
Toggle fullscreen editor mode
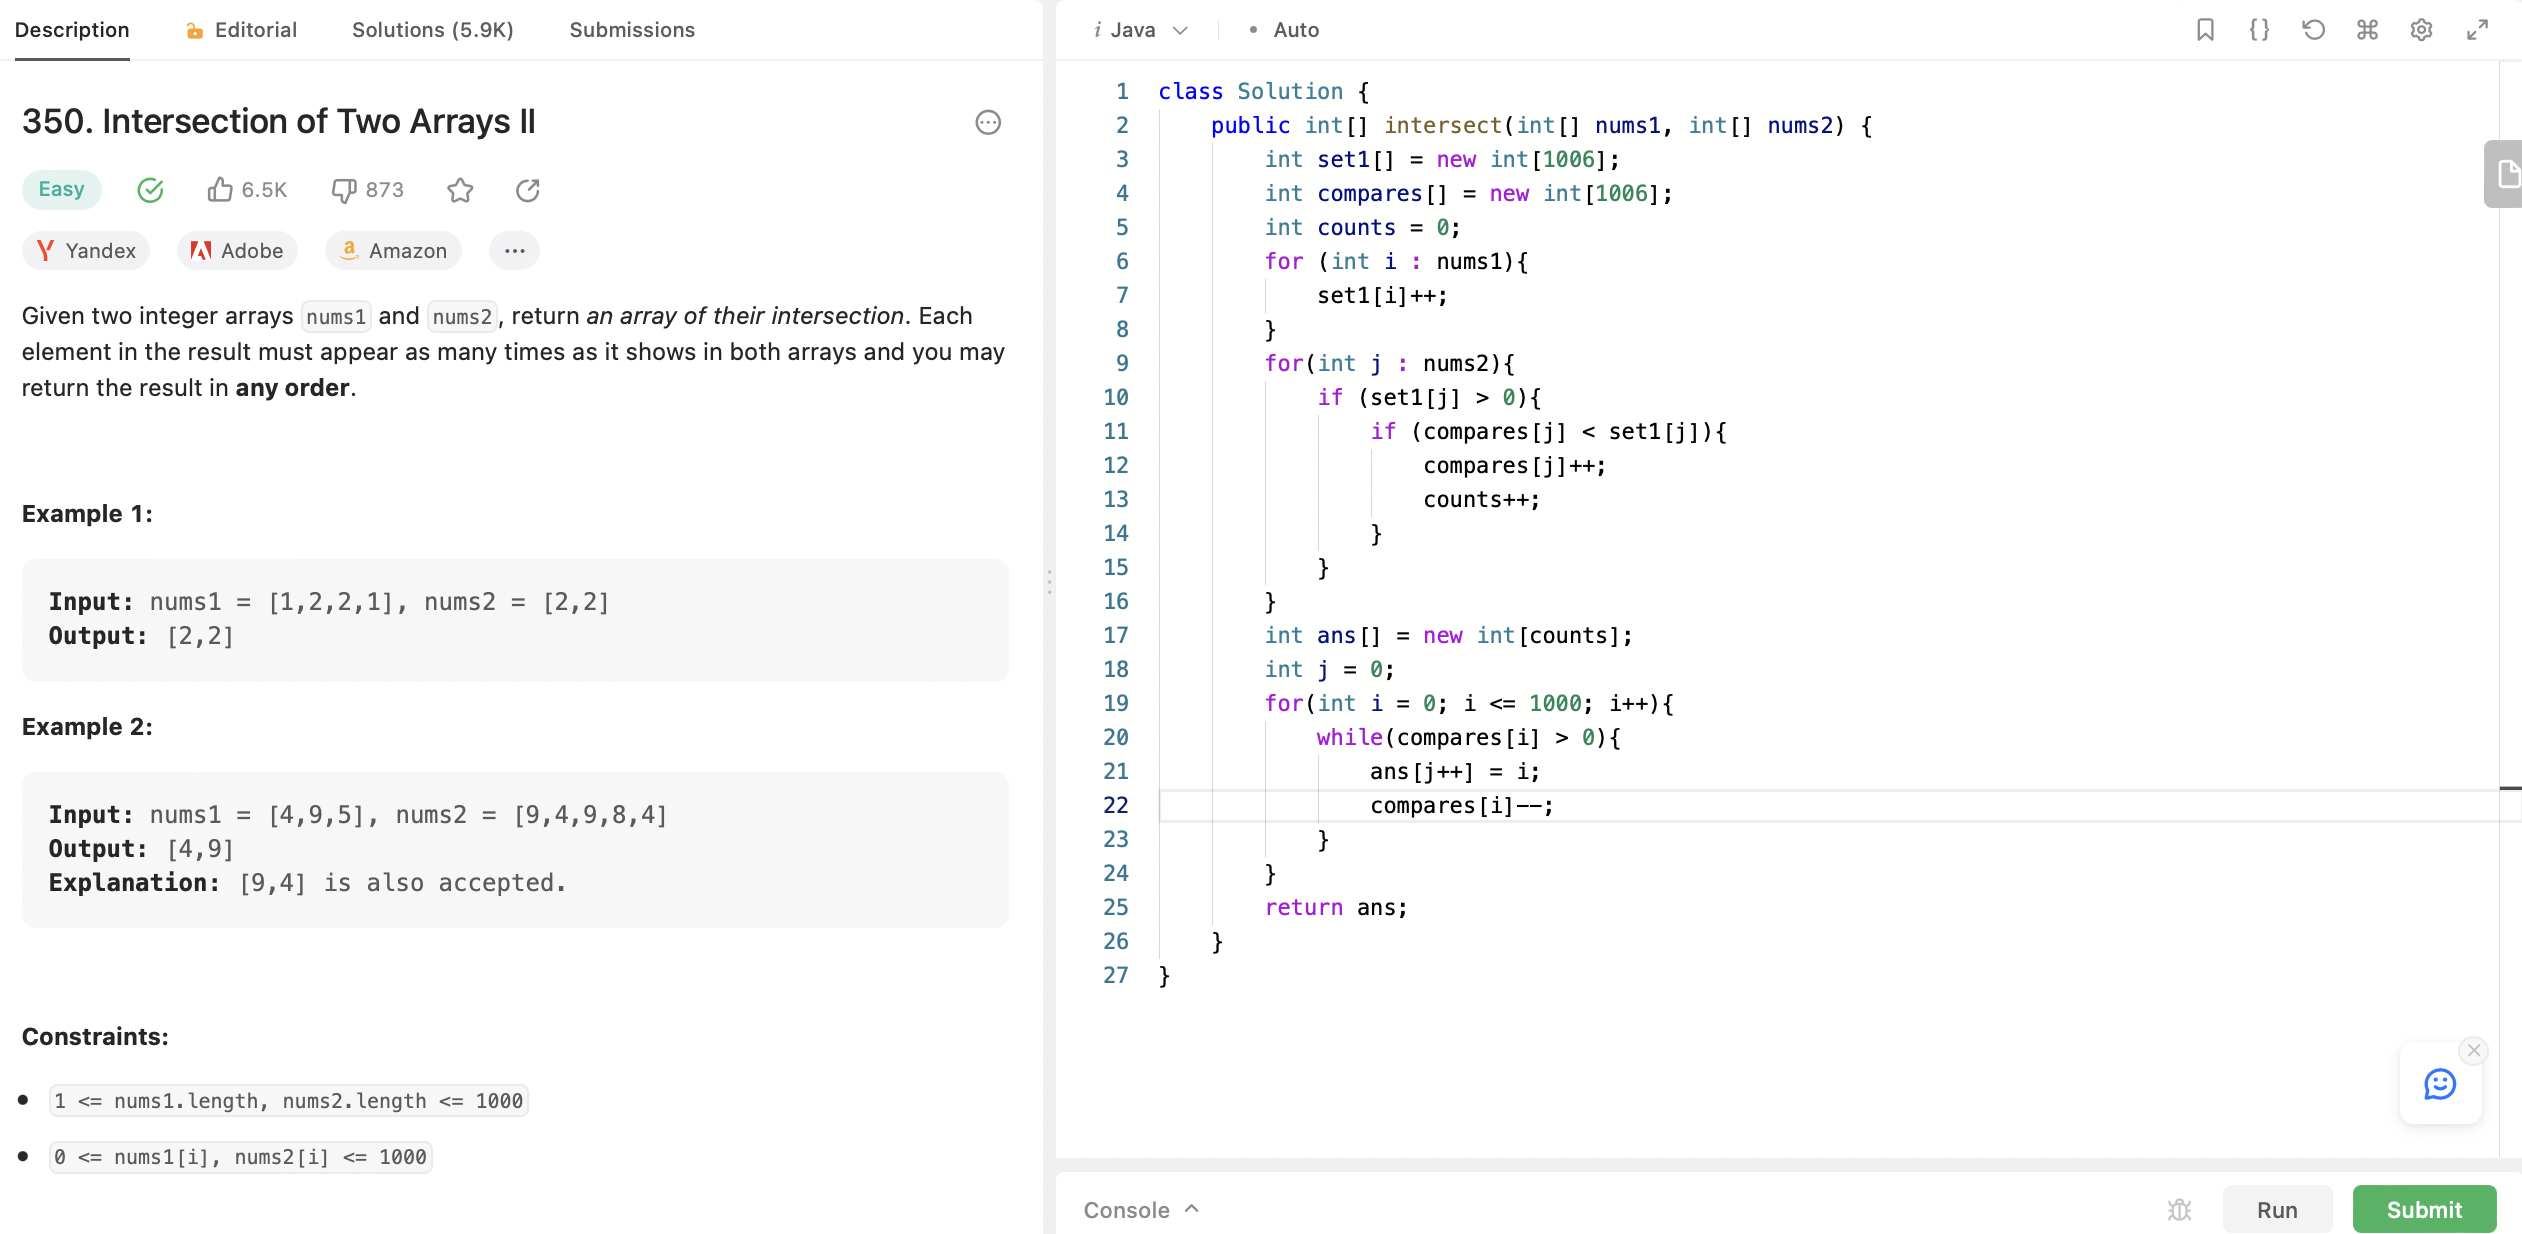[2477, 30]
